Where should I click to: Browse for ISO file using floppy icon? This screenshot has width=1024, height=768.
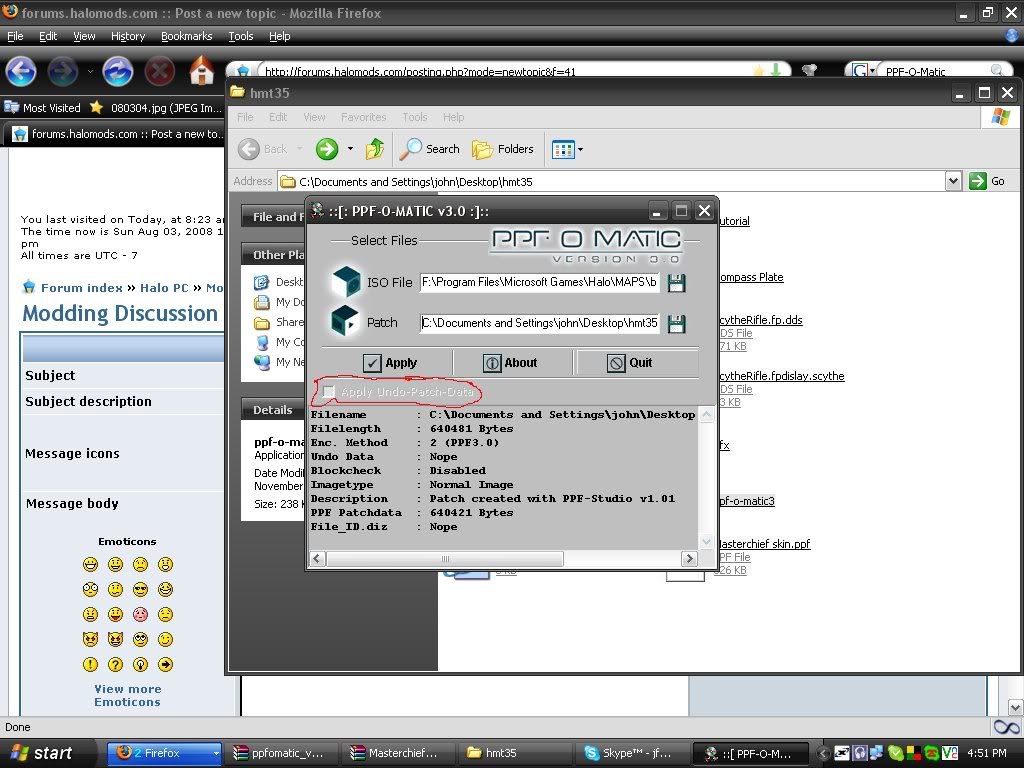[676, 283]
